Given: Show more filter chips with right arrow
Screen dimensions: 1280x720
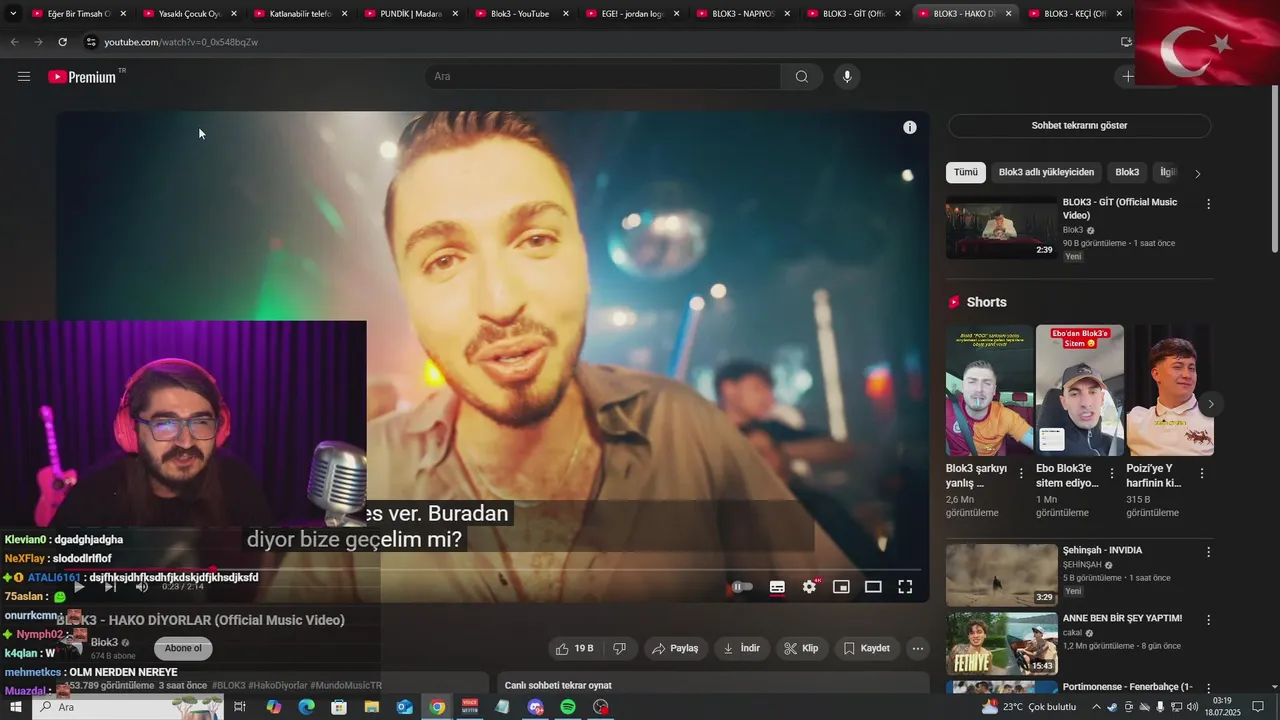Looking at the screenshot, I should point(1198,173).
